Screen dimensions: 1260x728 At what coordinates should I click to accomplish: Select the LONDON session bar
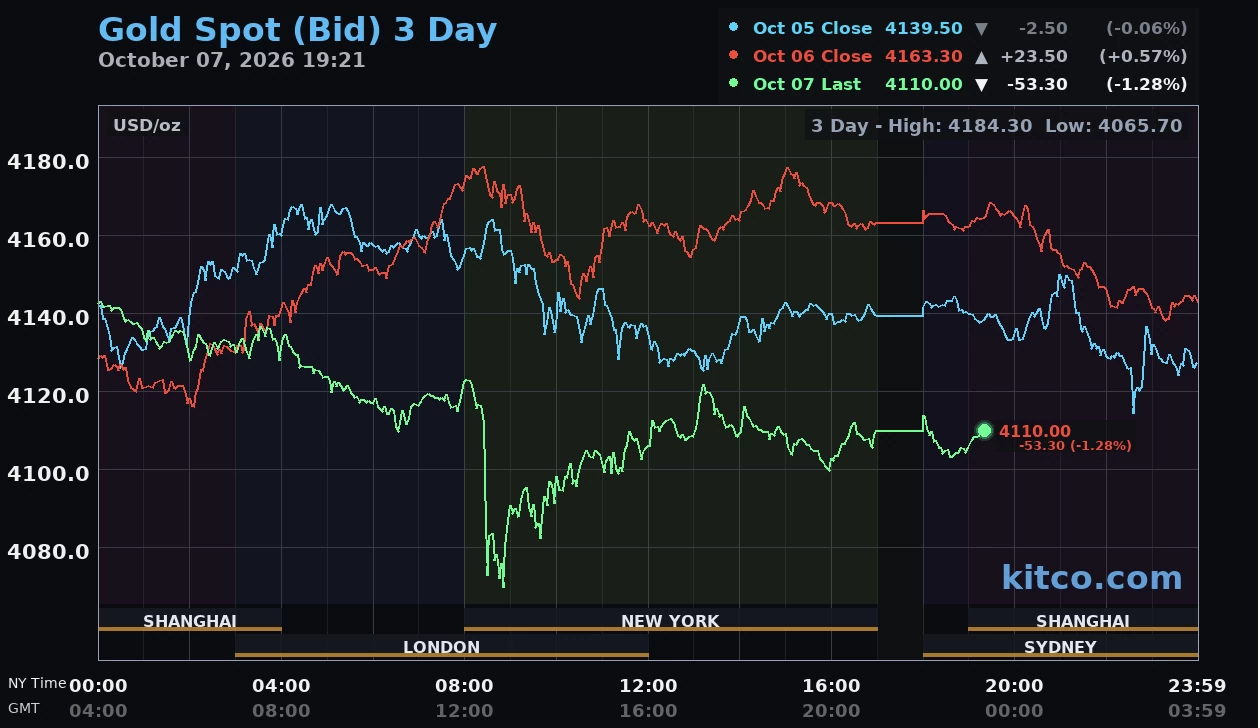[441, 646]
